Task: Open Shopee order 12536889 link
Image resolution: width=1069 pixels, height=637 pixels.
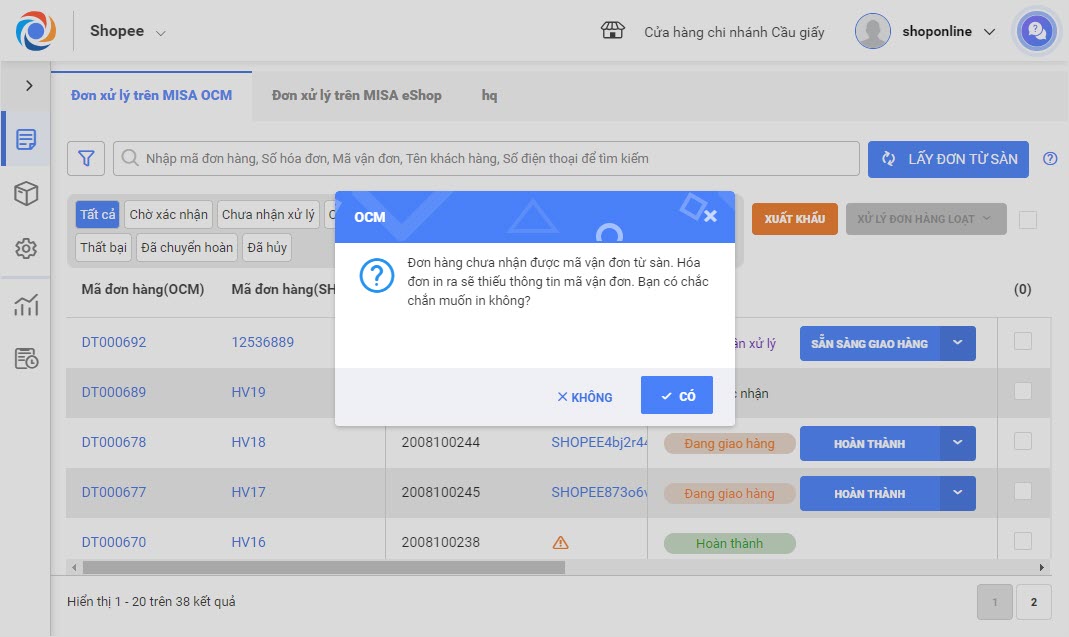Action: 262,342
